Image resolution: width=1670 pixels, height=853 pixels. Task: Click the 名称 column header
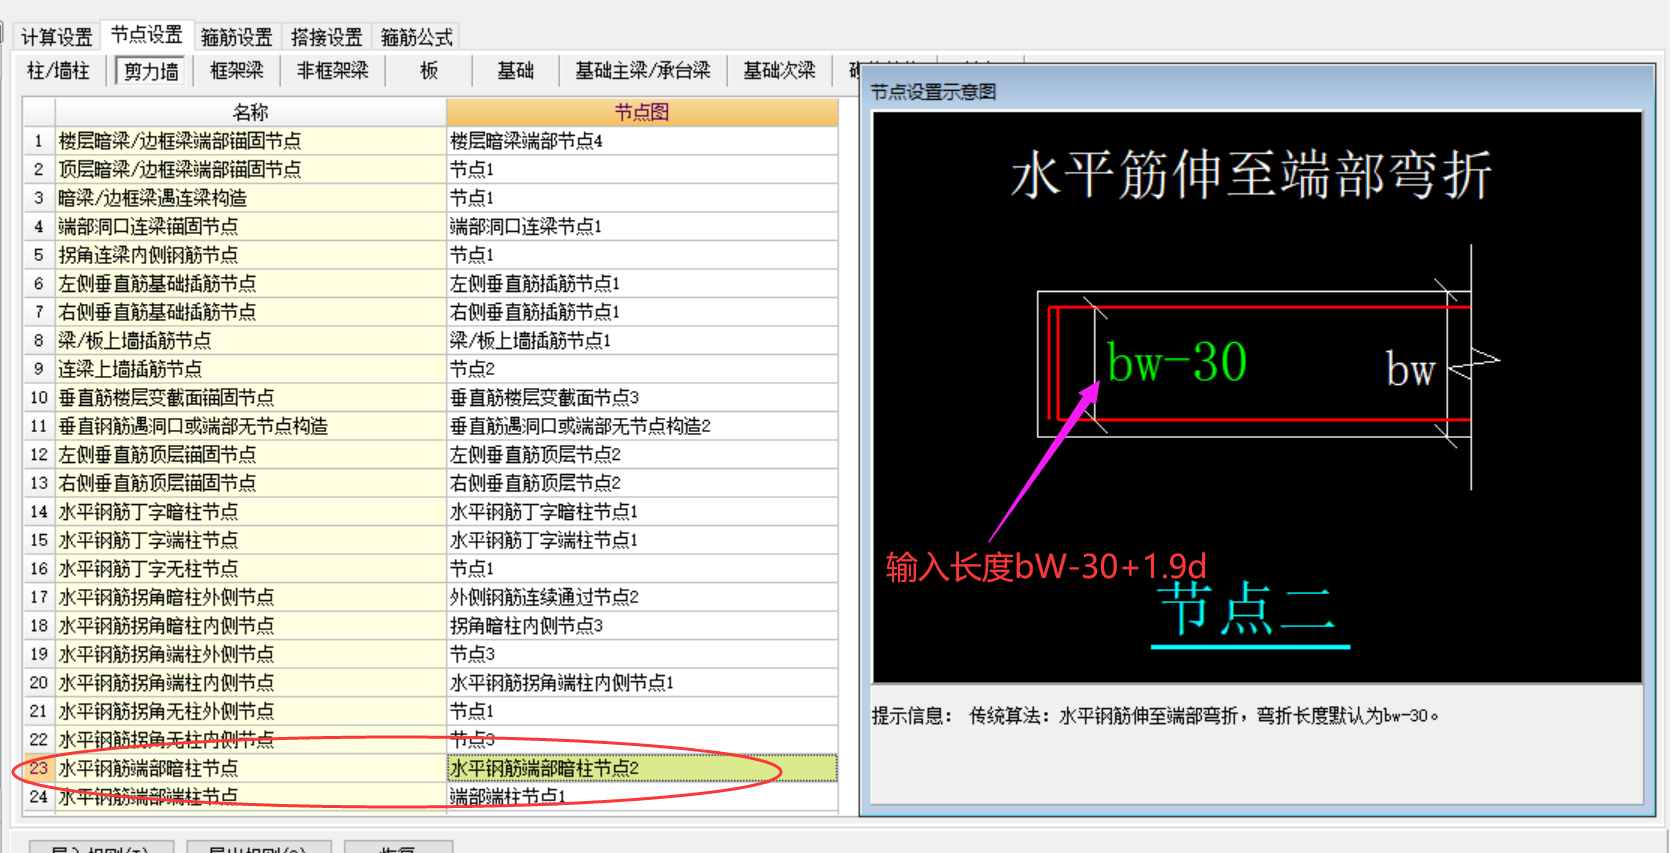[x=250, y=112]
